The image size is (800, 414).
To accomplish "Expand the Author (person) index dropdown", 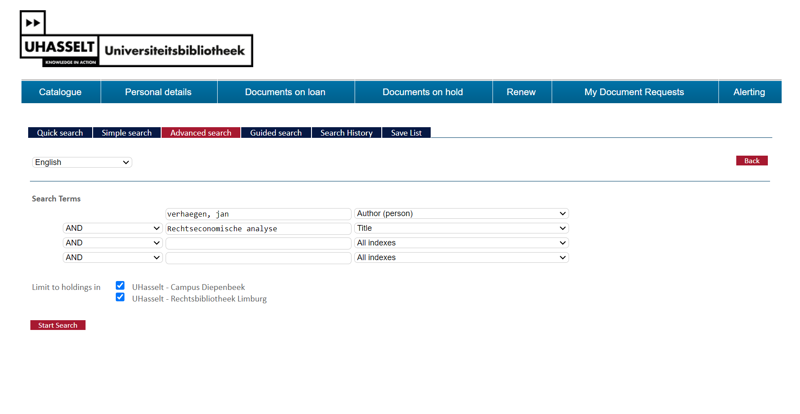I will point(461,214).
